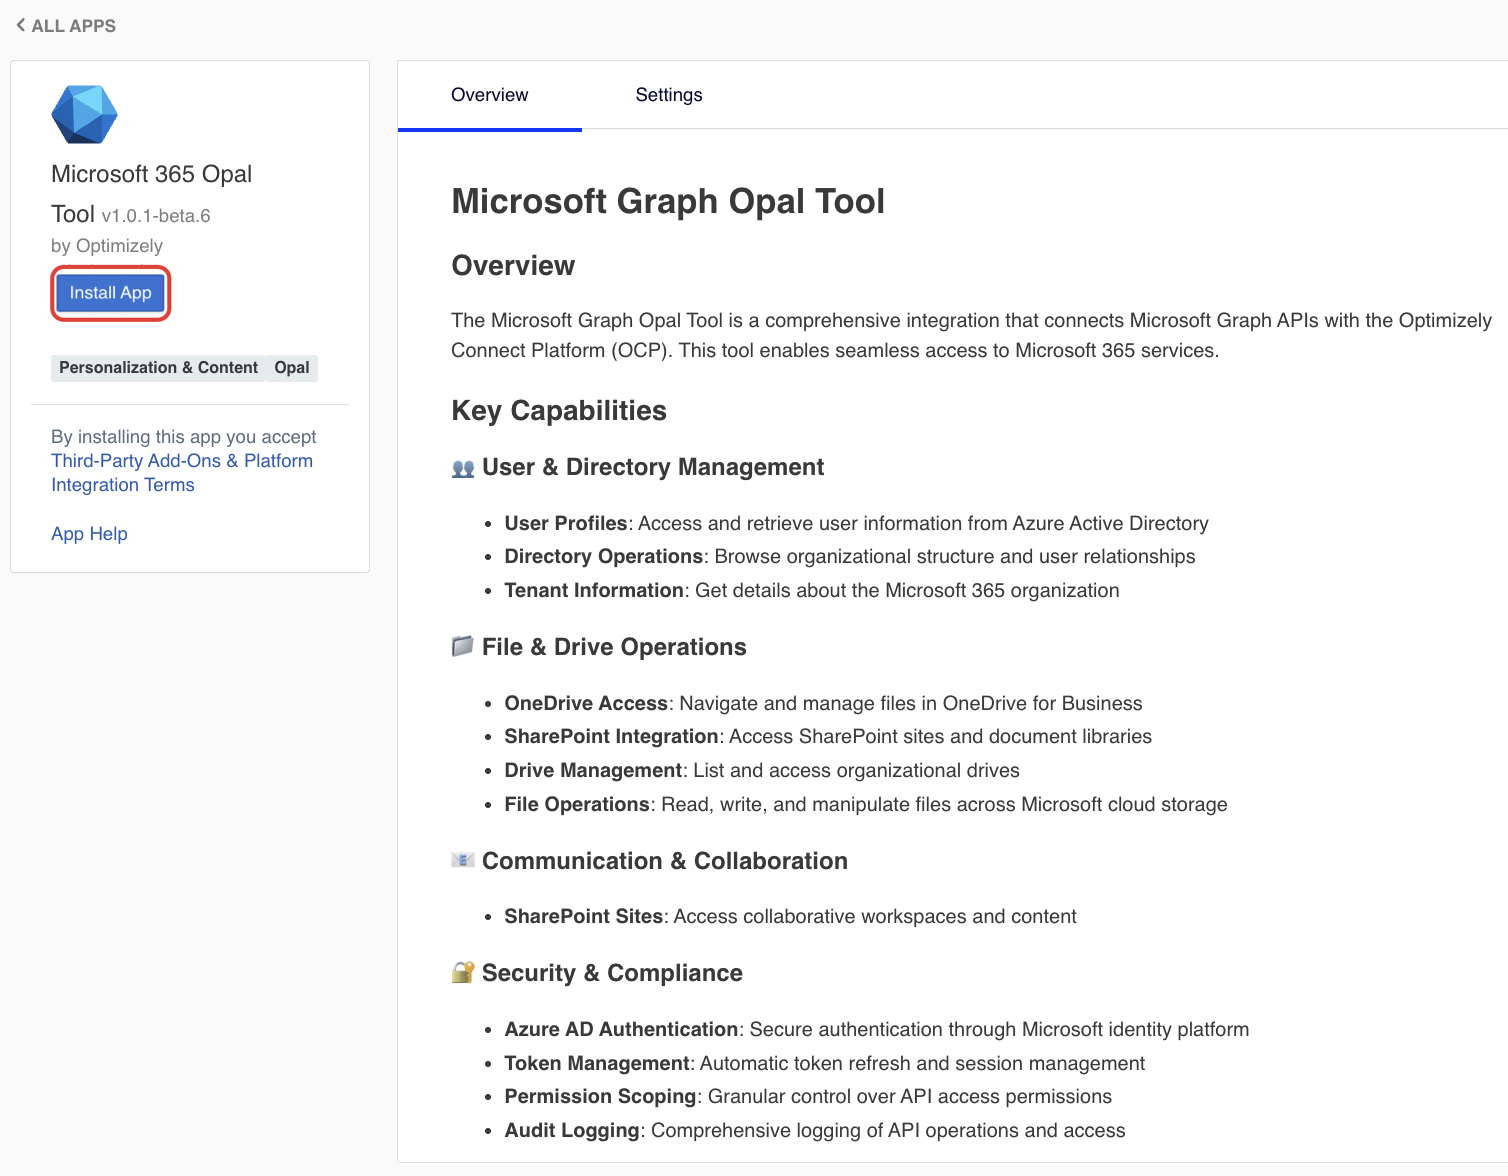Image resolution: width=1508 pixels, height=1176 pixels.
Task: Click the envelope icon beside Communication & Collaboration
Action: [x=462, y=860]
